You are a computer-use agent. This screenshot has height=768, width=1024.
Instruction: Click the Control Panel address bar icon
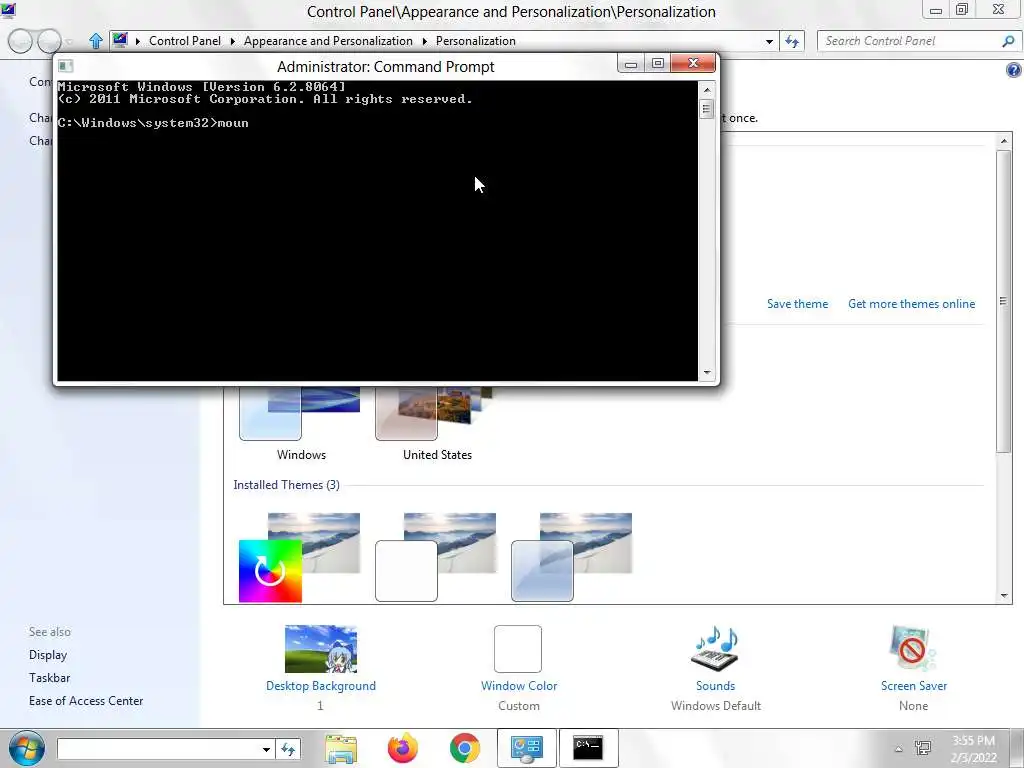coord(120,40)
